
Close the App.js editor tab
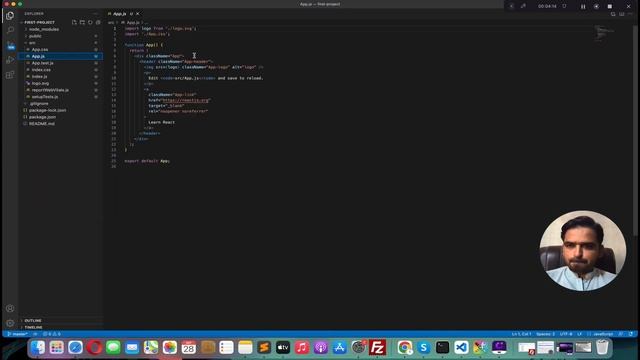coord(138,14)
